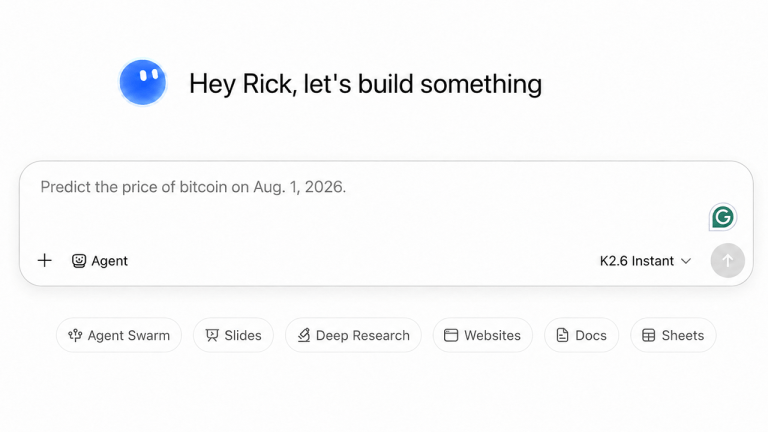Open the plus attachment menu
768x432 pixels.
[x=45, y=261]
